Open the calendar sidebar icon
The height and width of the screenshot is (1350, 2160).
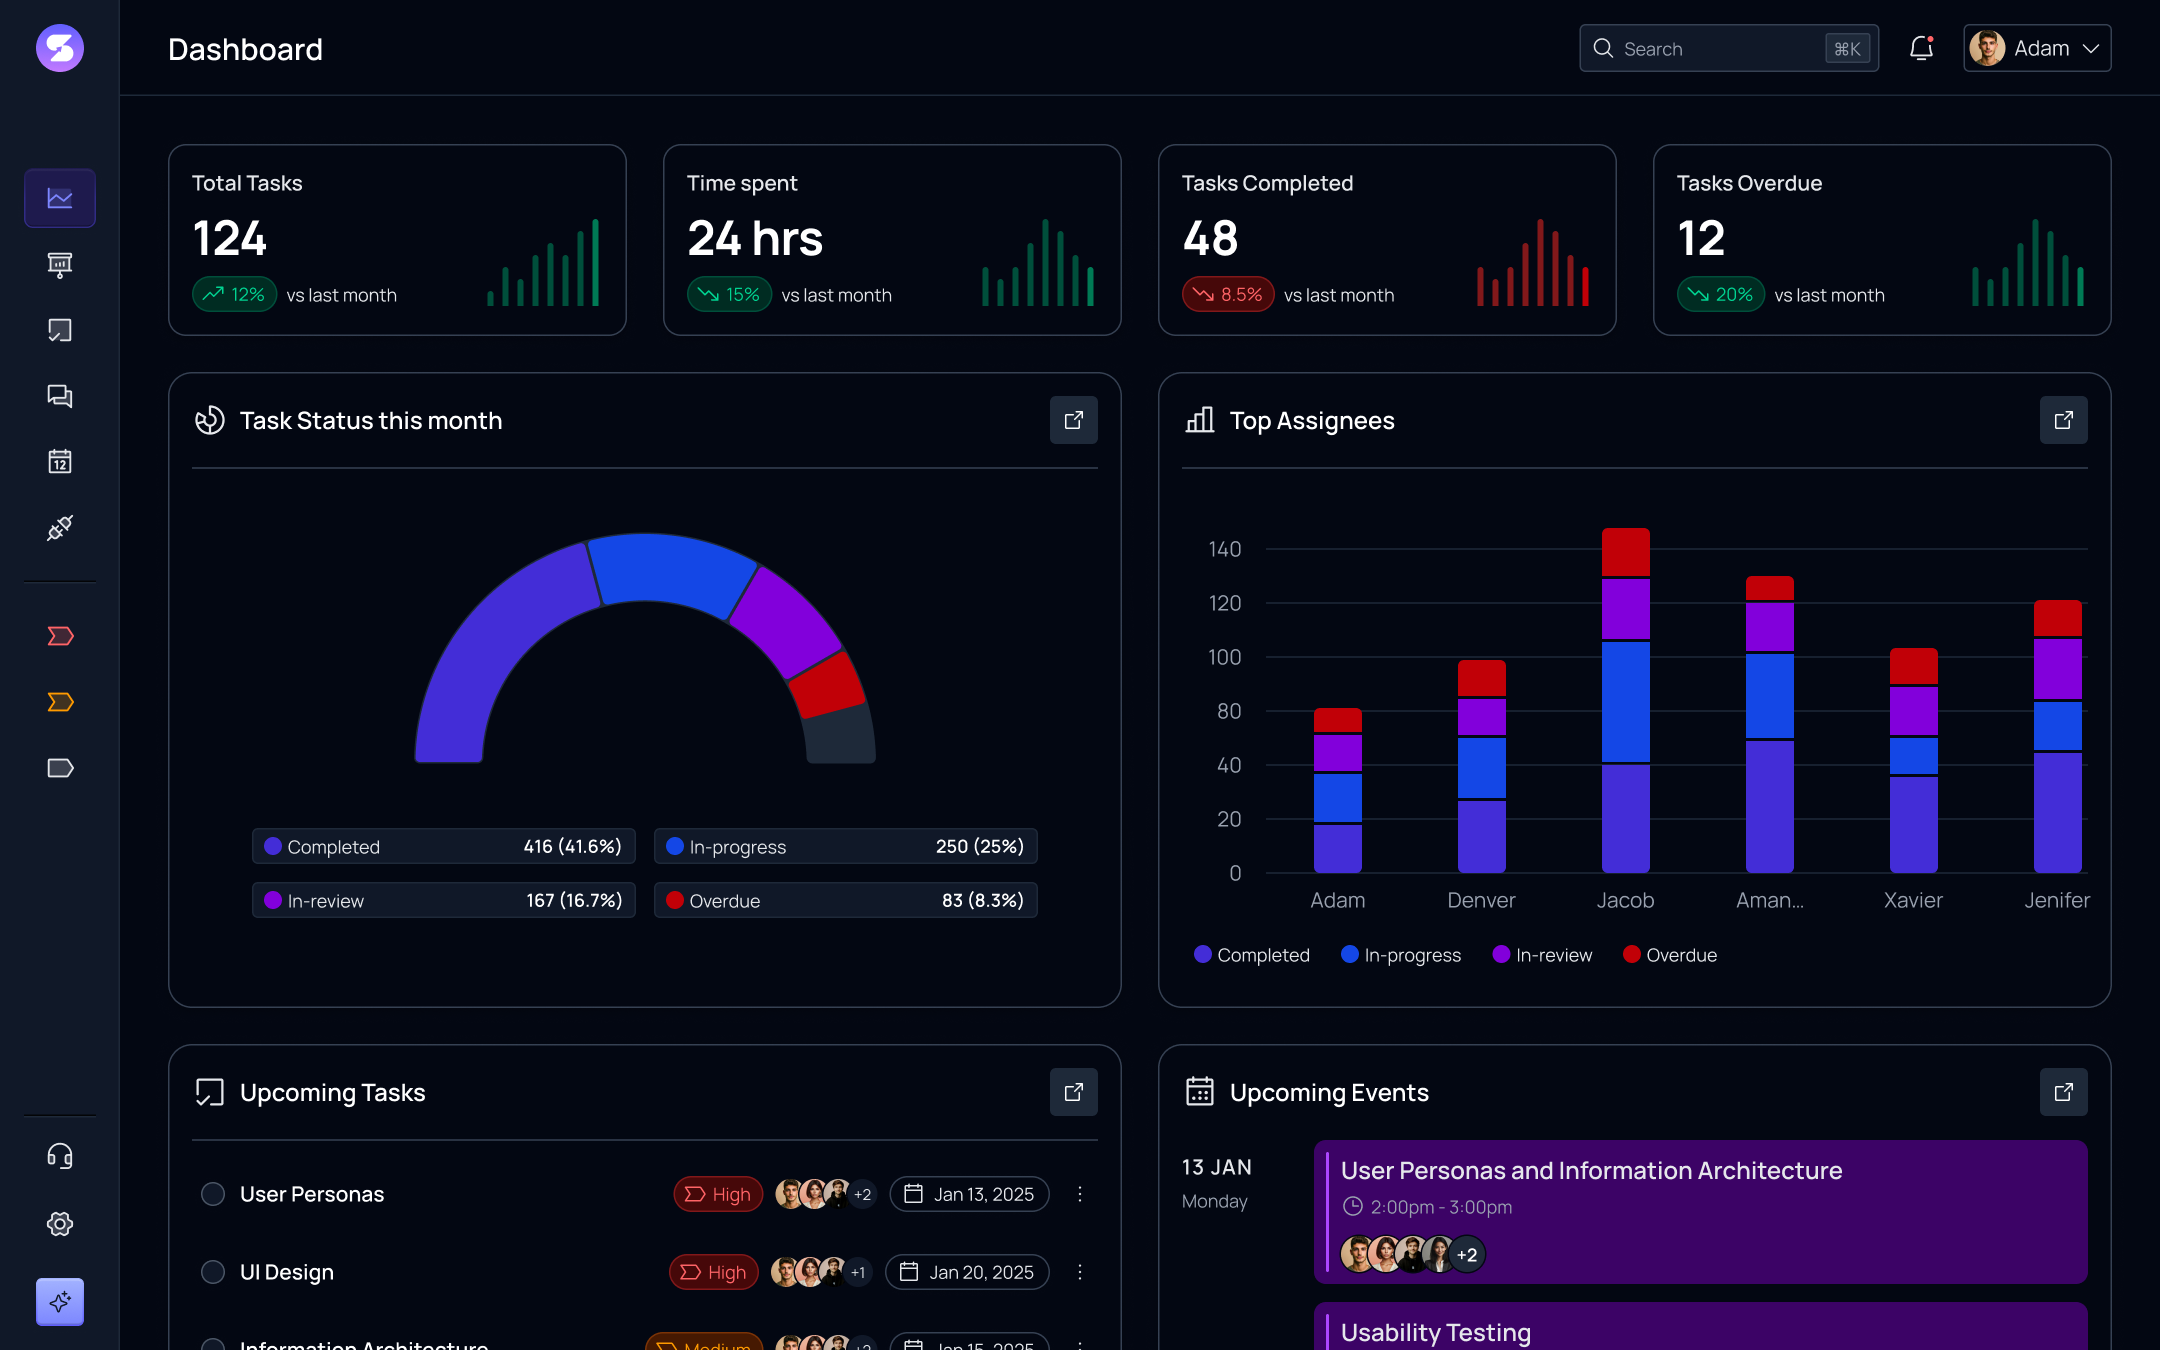(60, 462)
